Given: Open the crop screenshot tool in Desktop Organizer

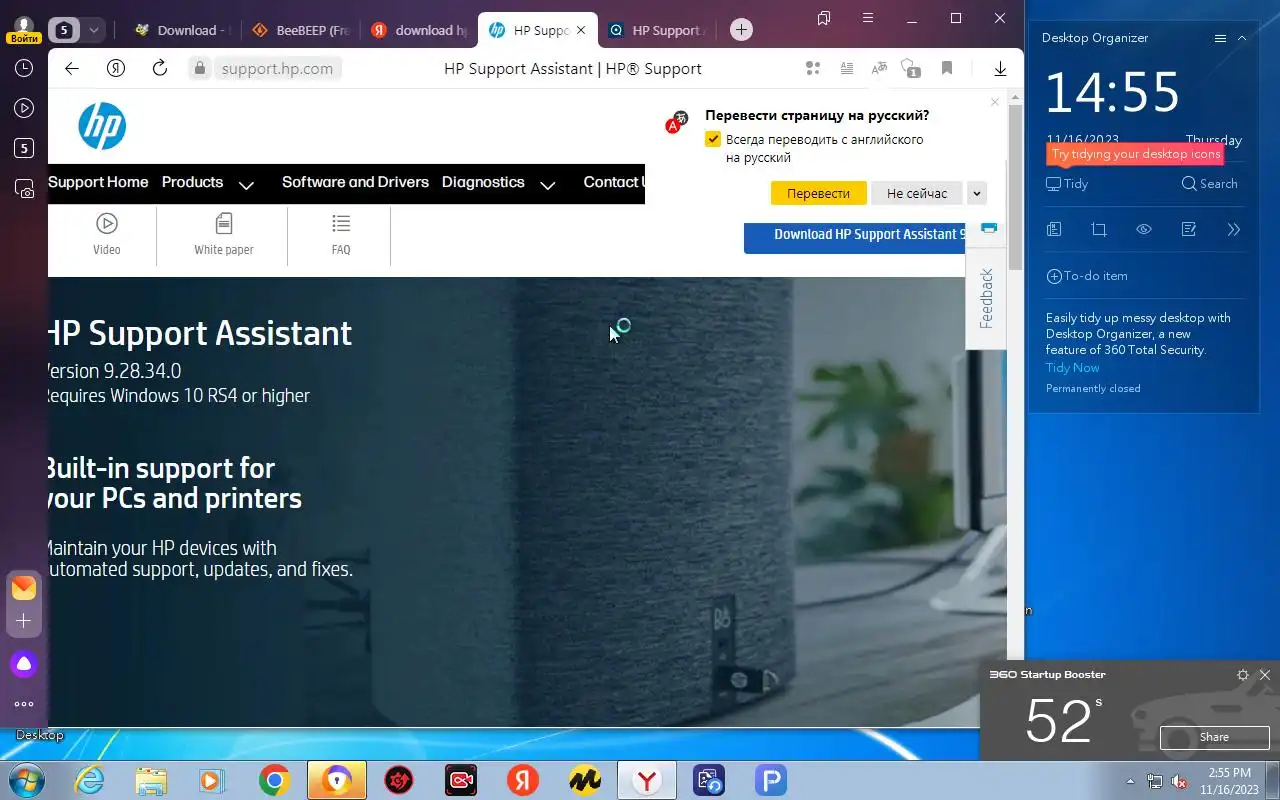Looking at the screenshot, I should pyautogui.click(x=1099, y=229).
